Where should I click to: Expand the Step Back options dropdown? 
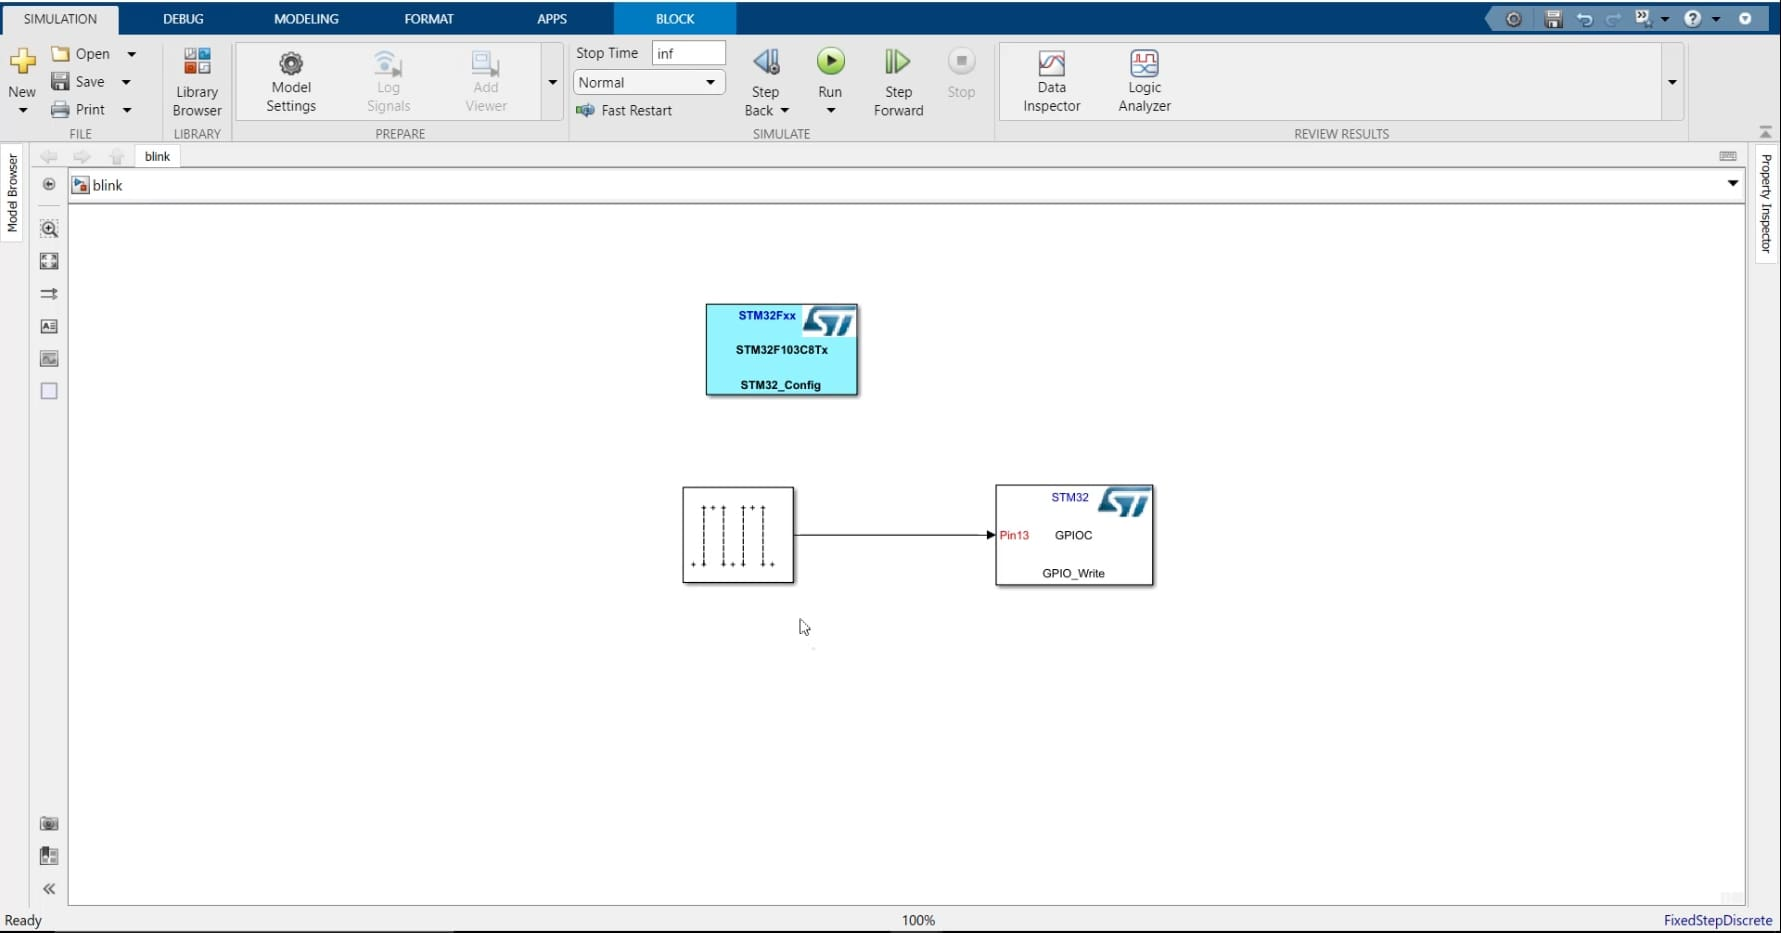784,110
